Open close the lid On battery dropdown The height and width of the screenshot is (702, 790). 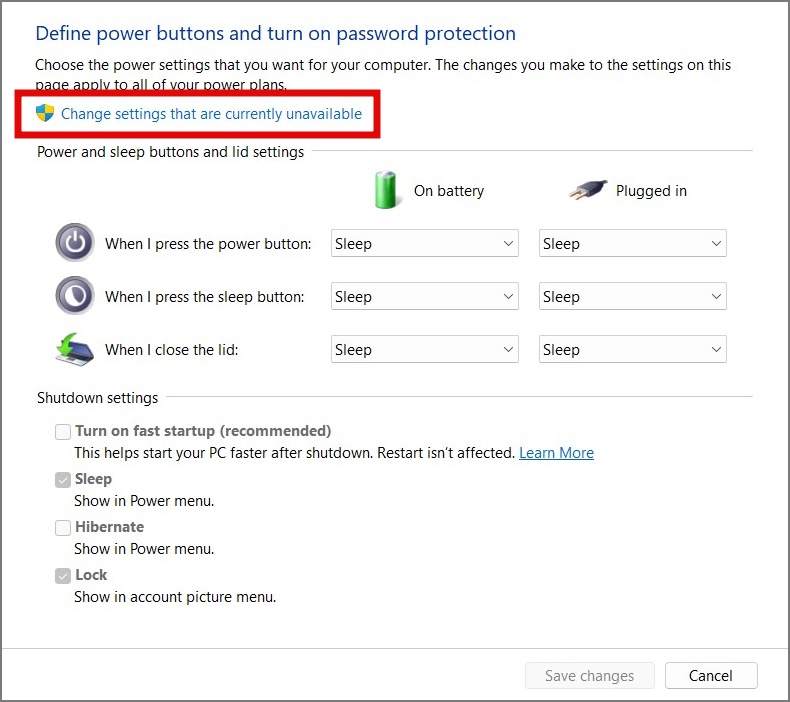[424, 349]
